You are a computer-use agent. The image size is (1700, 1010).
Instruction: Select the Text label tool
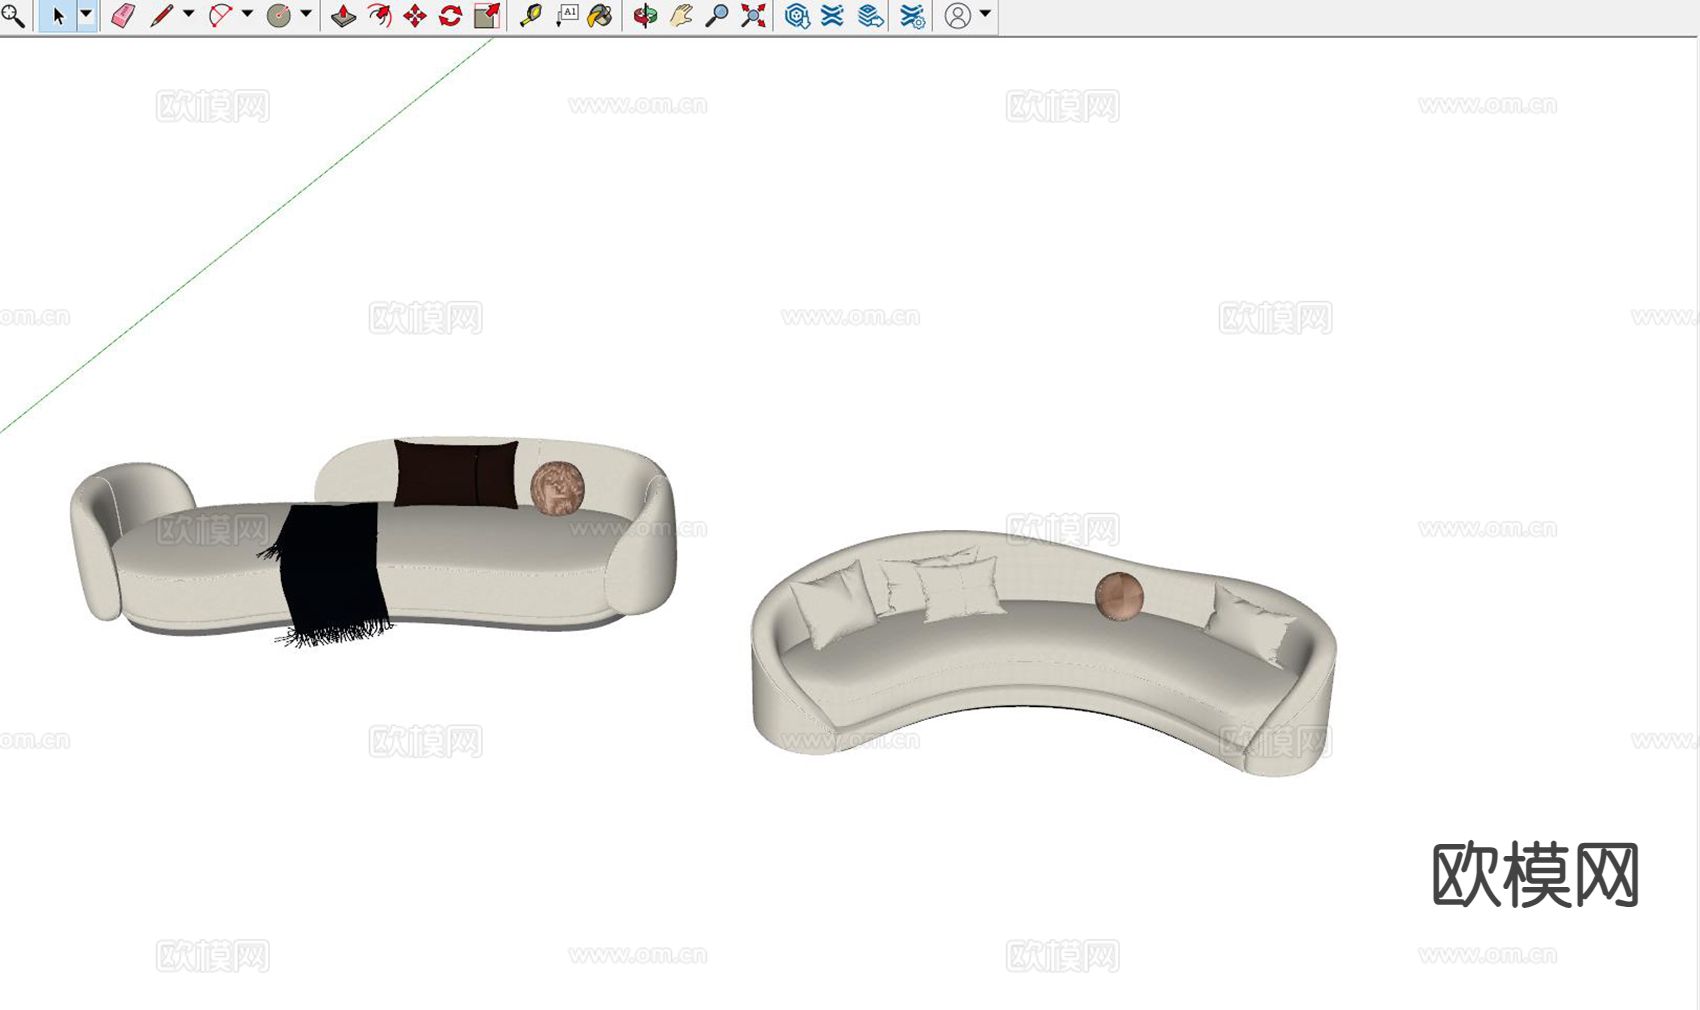[567, 15]
